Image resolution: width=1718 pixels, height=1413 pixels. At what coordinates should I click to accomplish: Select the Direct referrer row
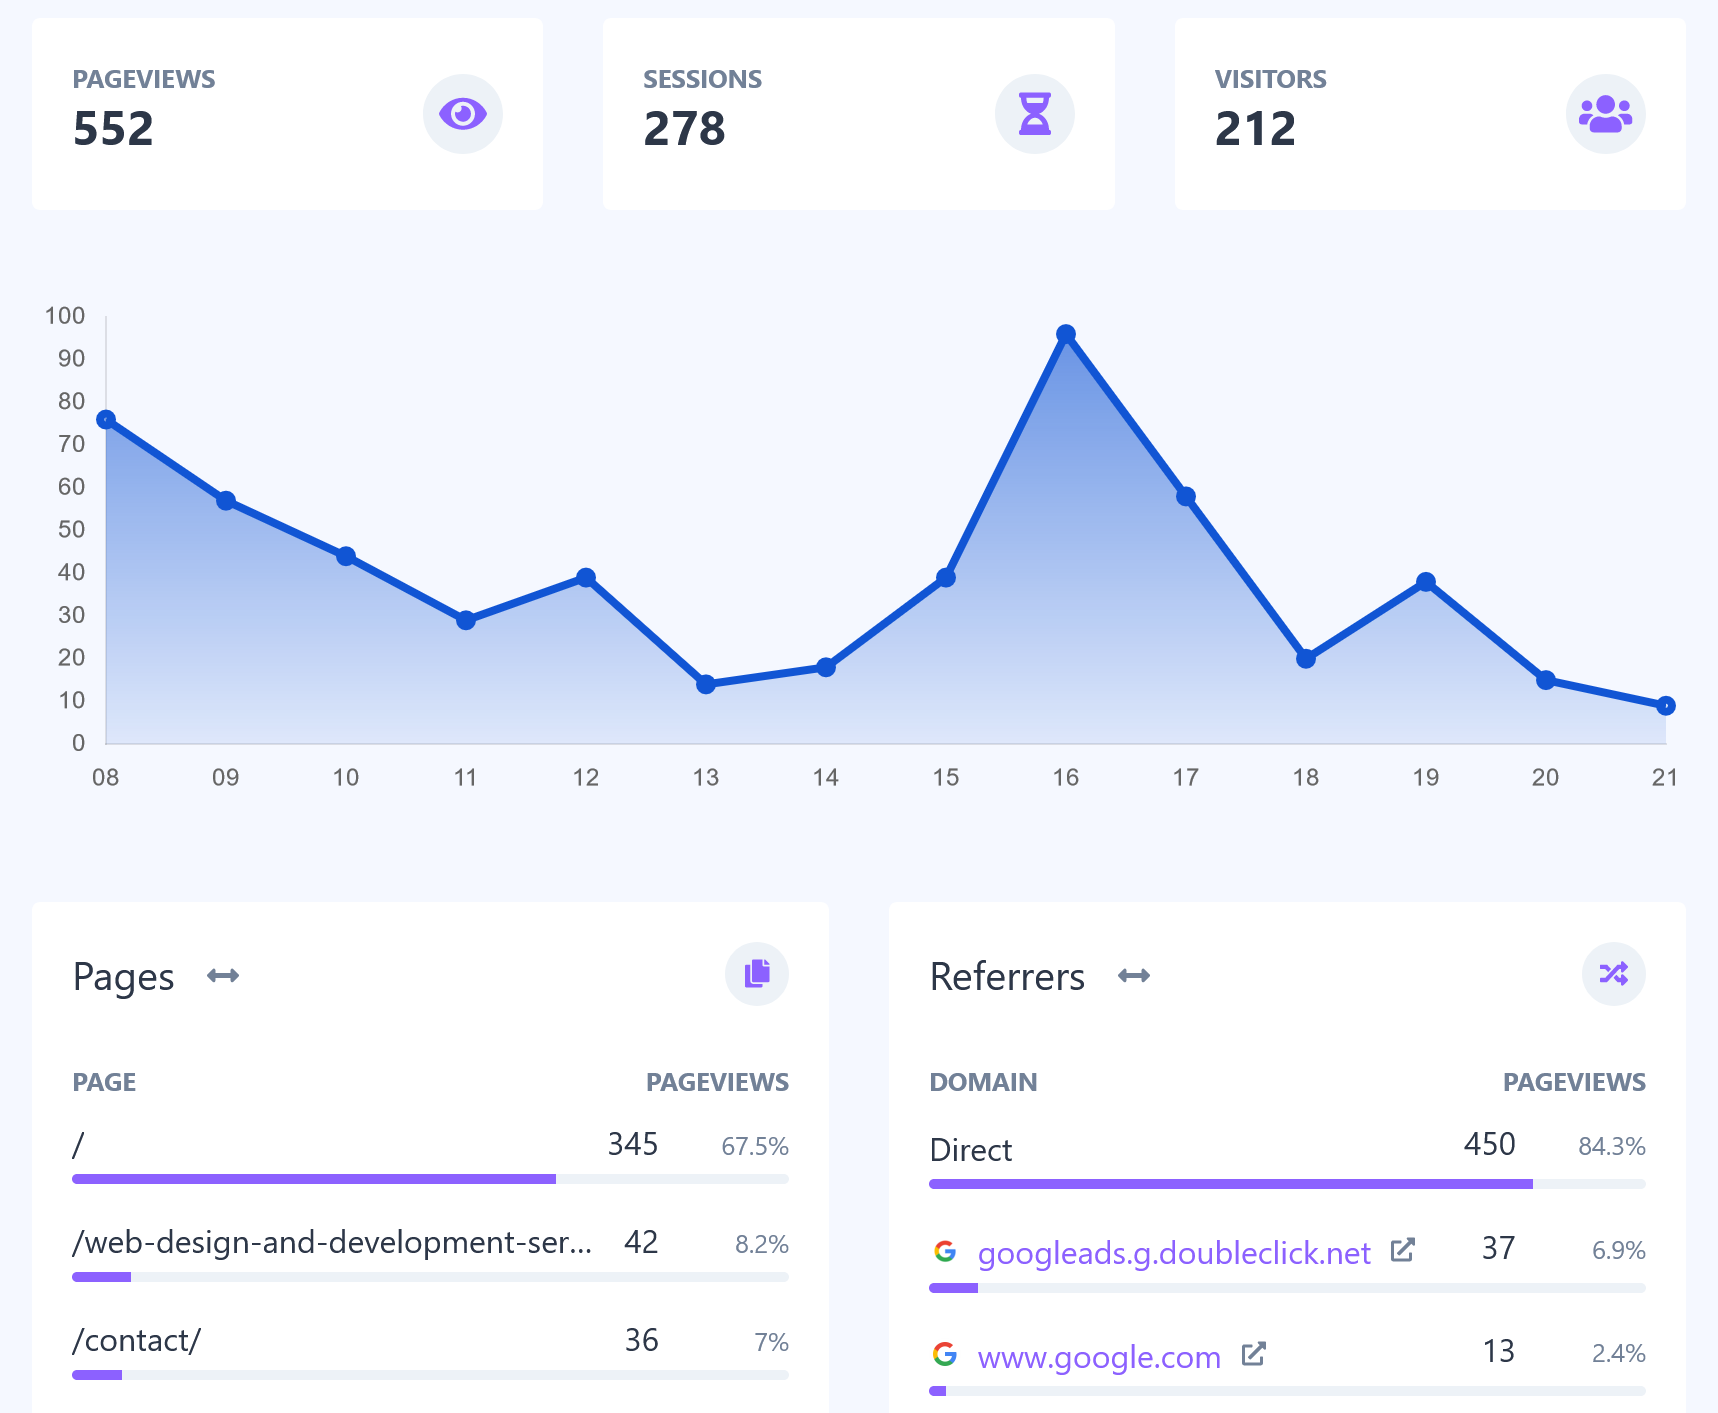click(1287, 1158)
